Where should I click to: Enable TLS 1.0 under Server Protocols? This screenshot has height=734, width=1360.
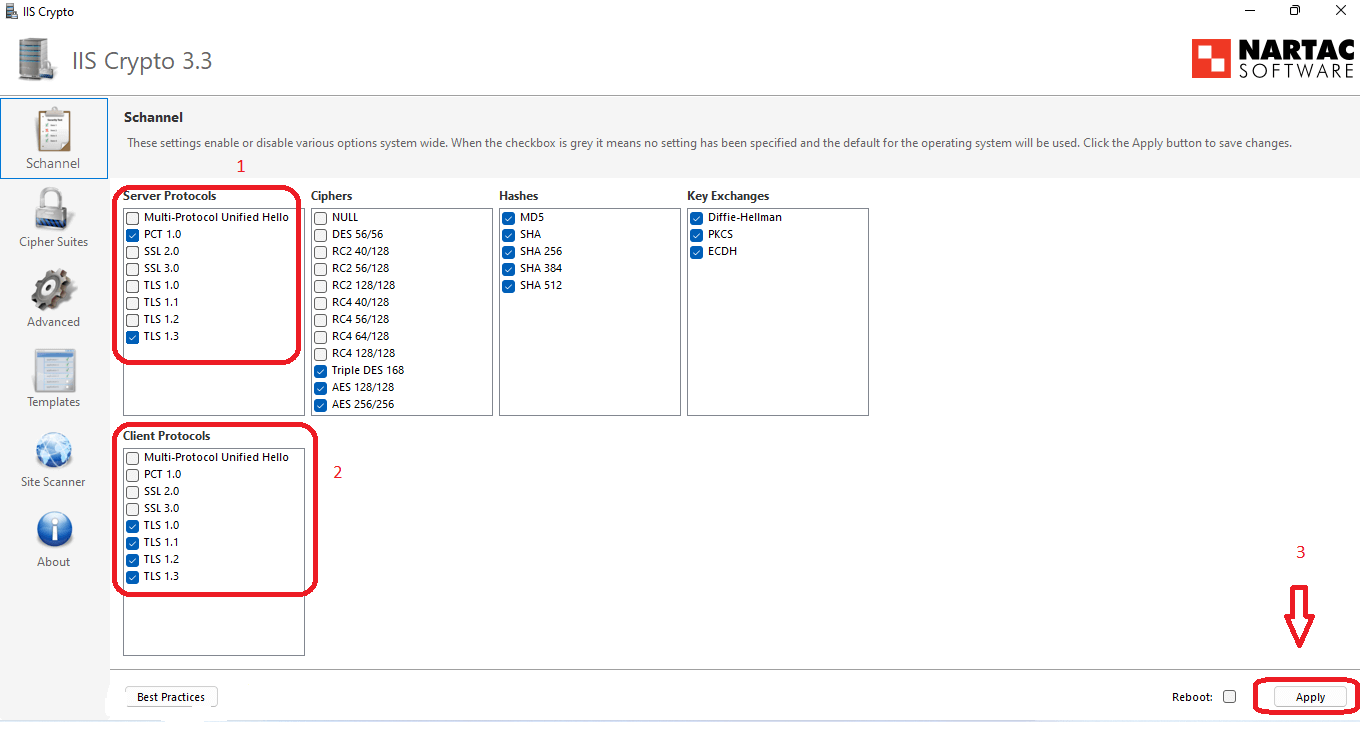tap(133, 285)
